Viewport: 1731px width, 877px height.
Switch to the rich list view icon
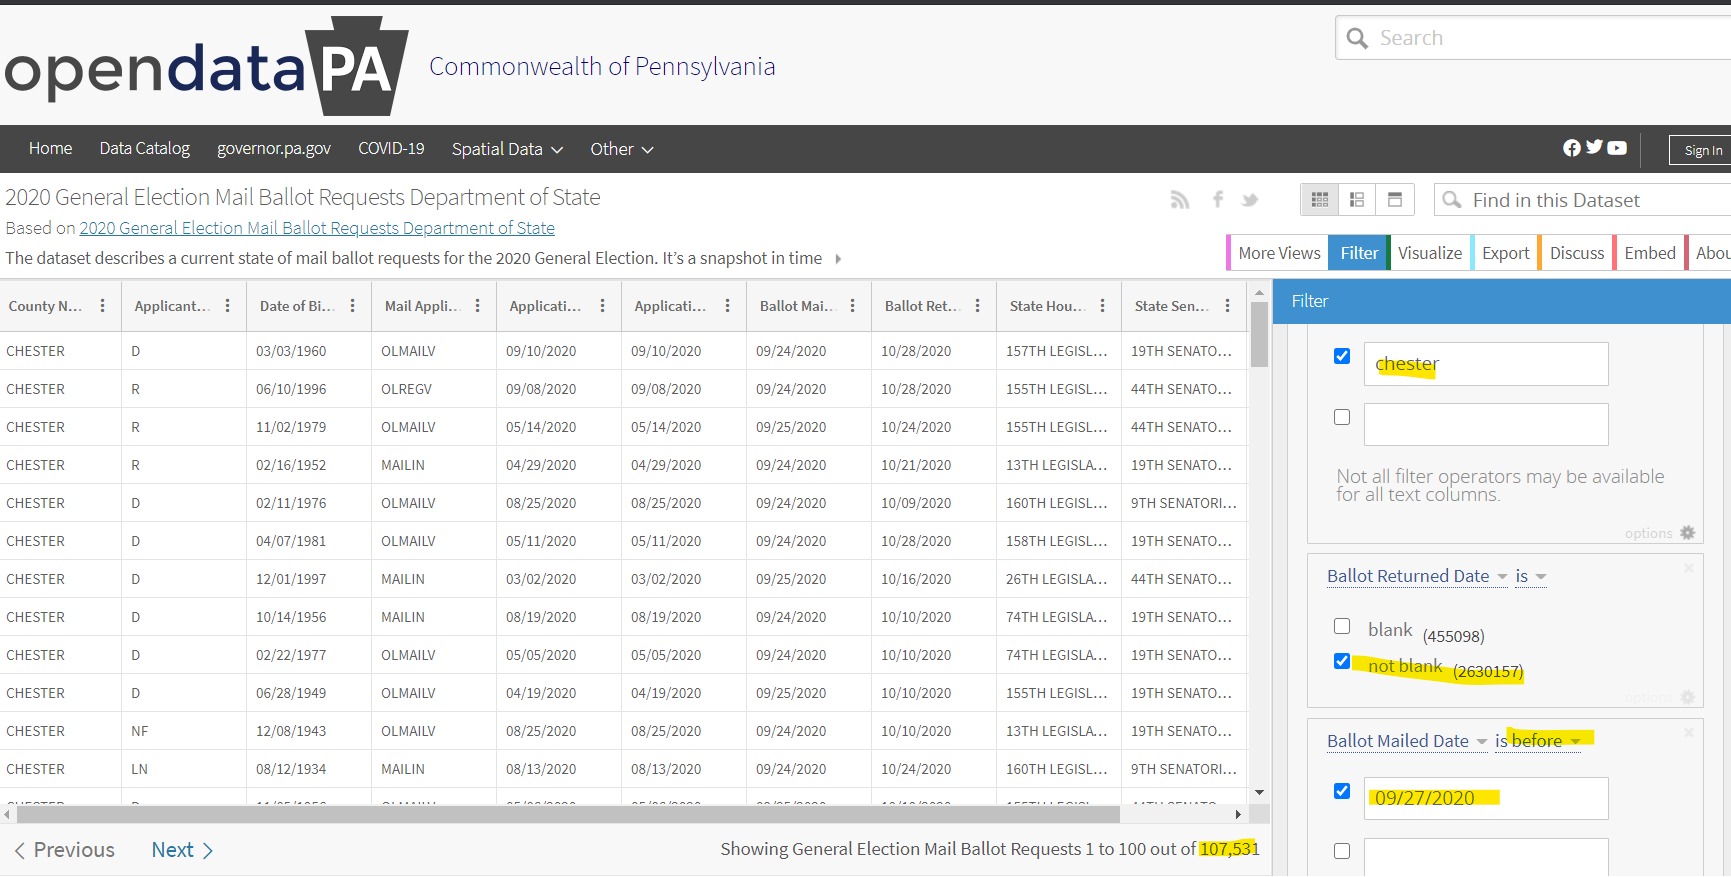tap(1357, 200)
